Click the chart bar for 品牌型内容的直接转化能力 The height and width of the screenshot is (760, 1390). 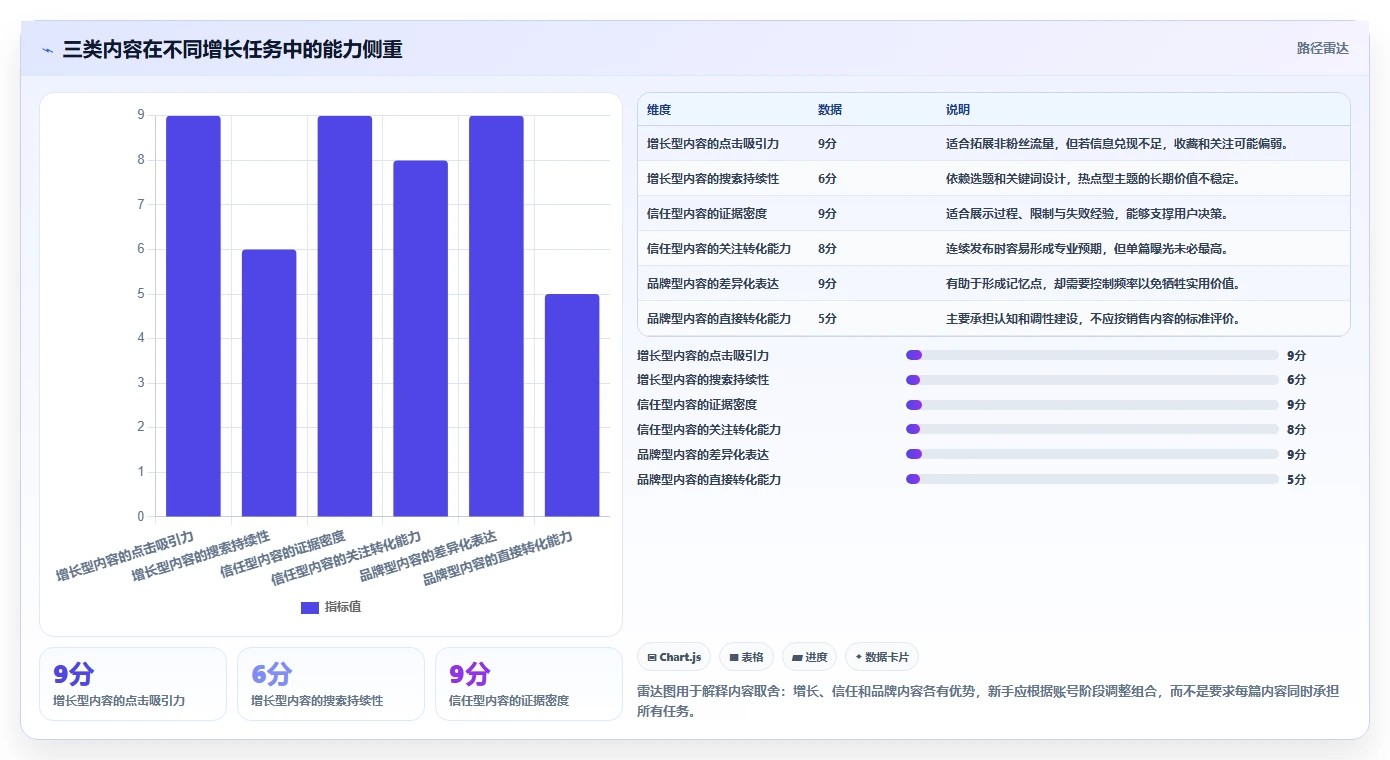(572, 405)
